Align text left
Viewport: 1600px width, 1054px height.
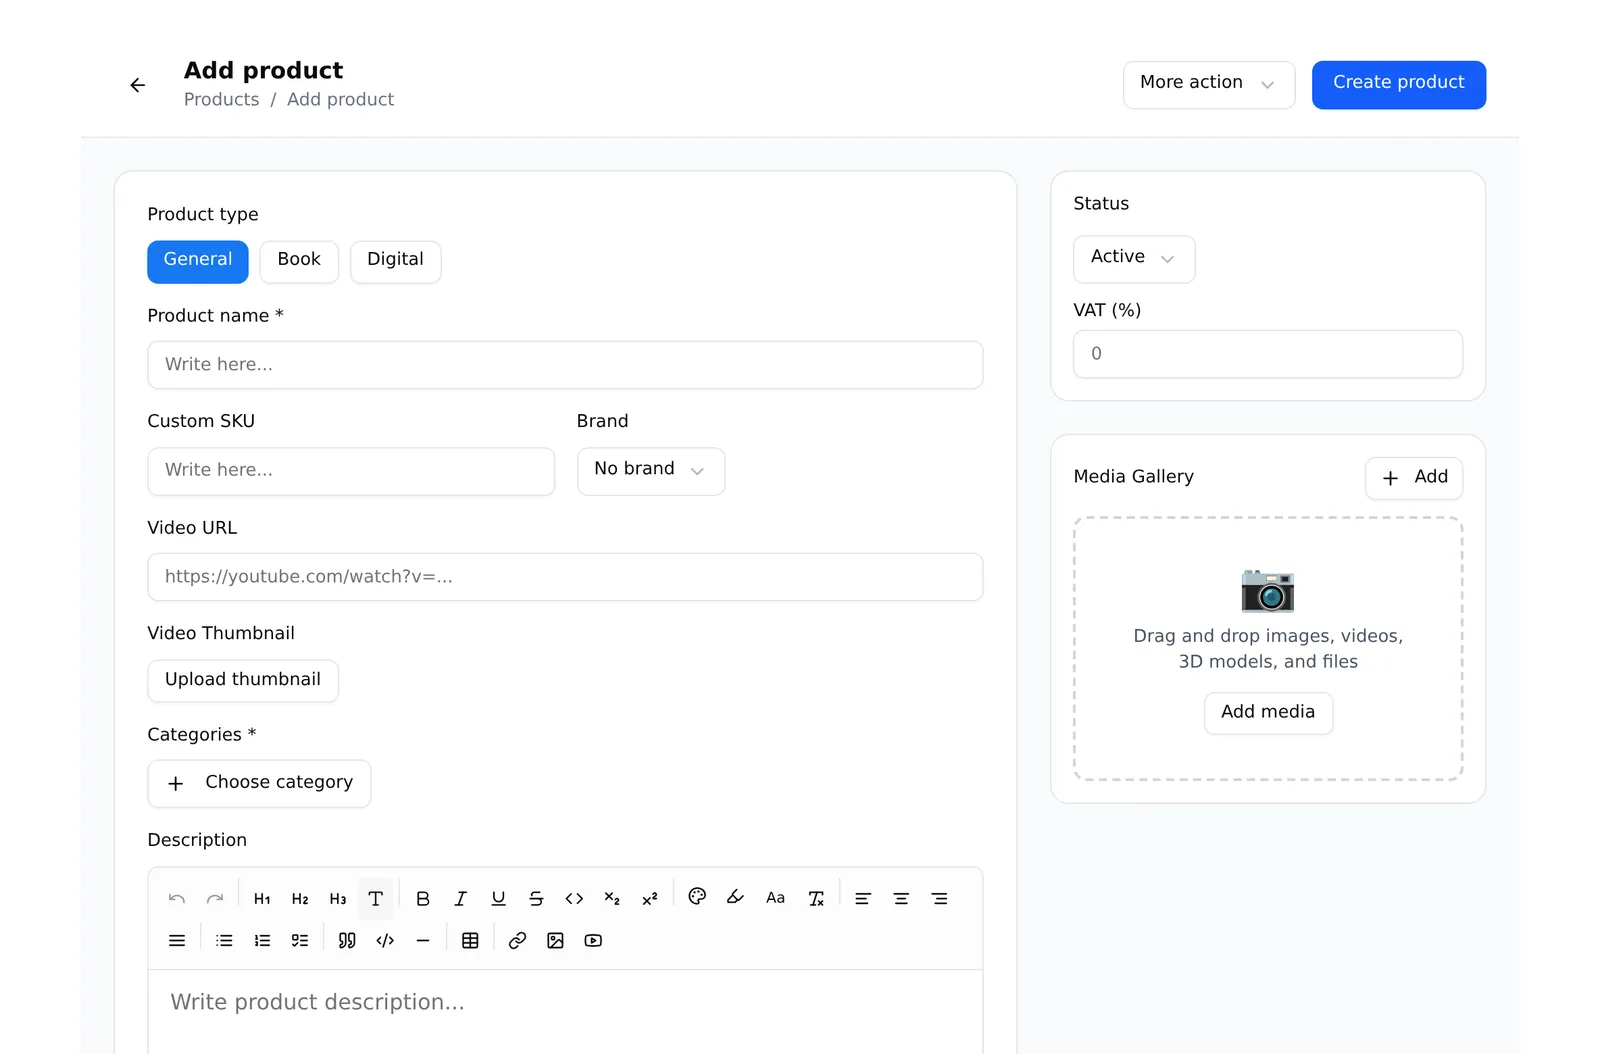[x=863, y=899]
